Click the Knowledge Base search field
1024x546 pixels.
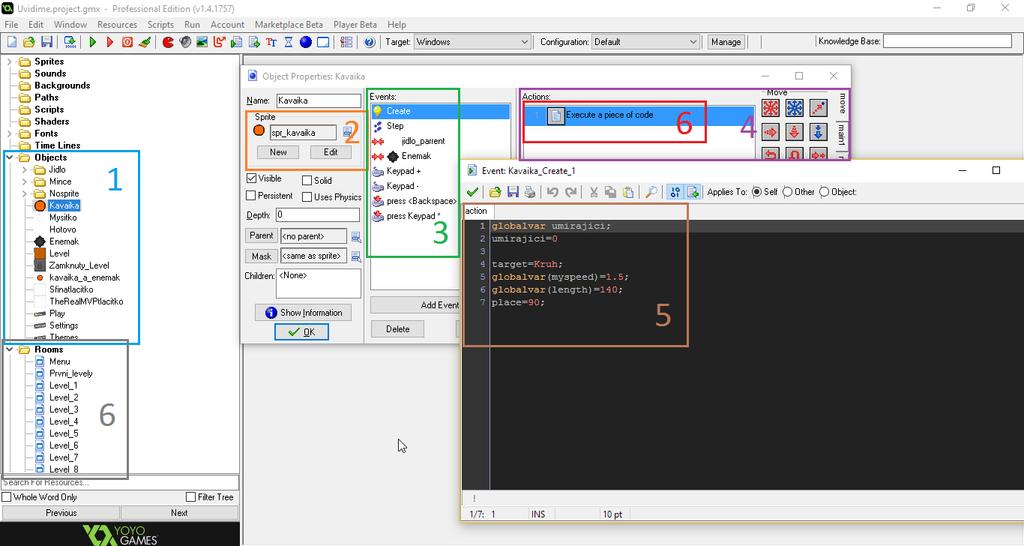point(948,41)
